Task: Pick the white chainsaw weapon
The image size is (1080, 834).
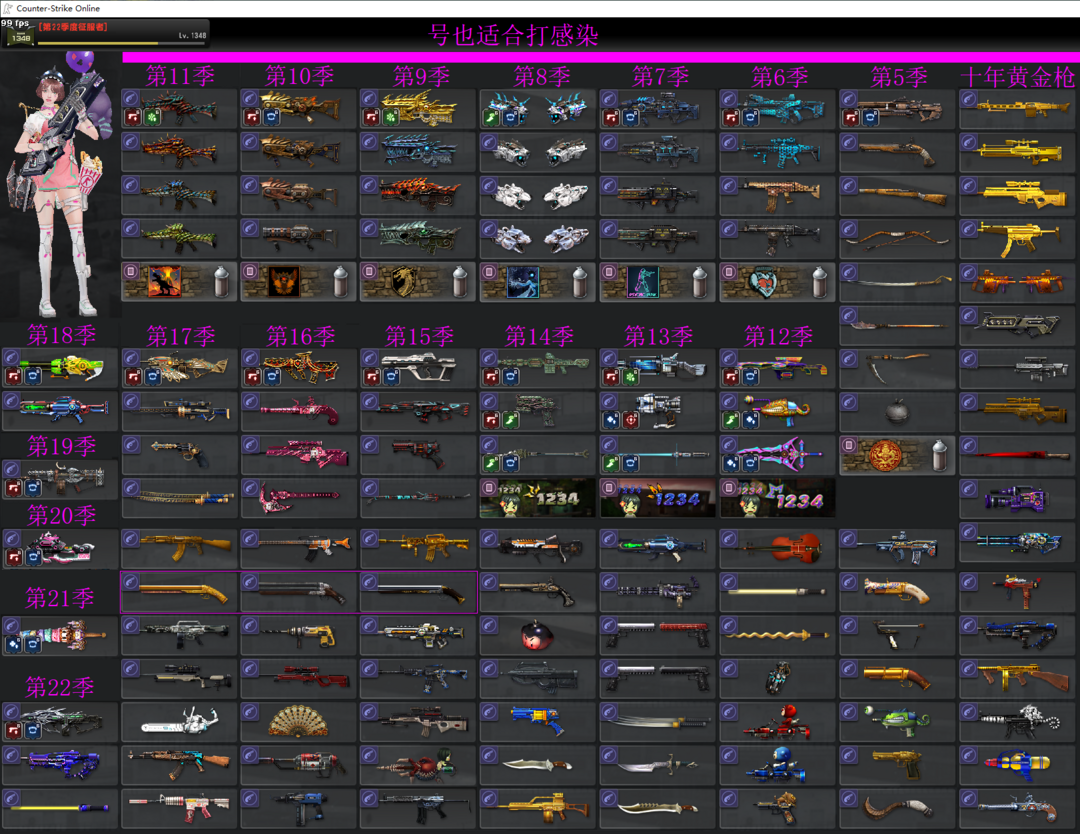Action: click(179, 722)
